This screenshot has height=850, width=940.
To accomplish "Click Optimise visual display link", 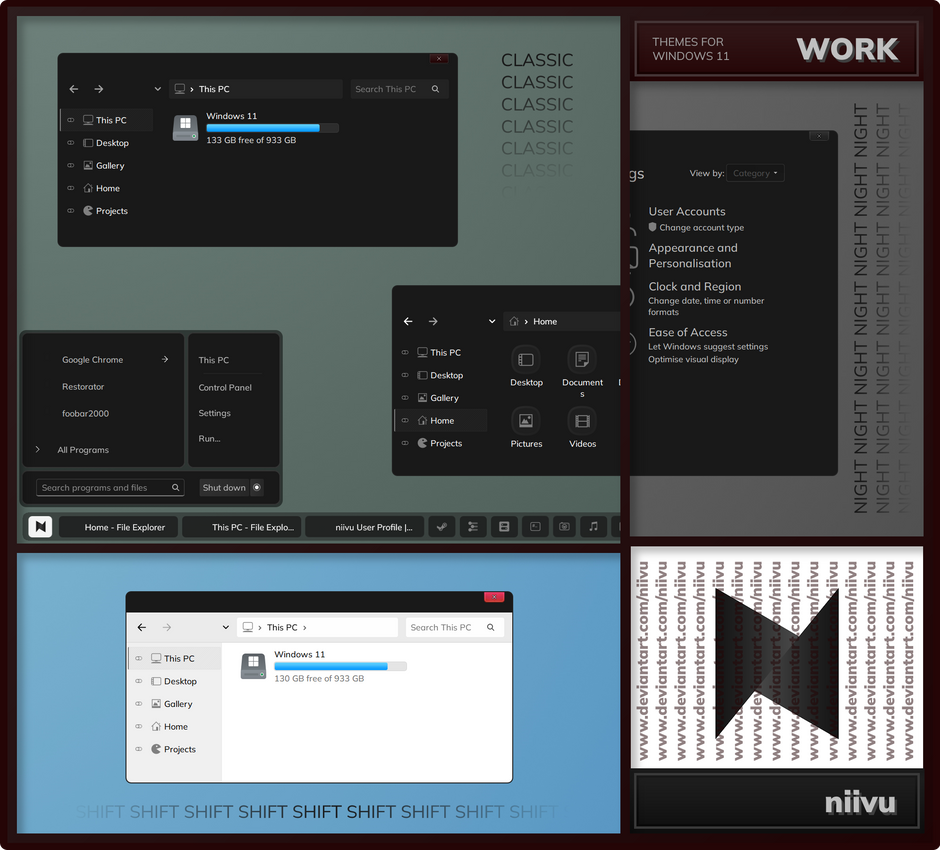I will (x=693, y=359).
